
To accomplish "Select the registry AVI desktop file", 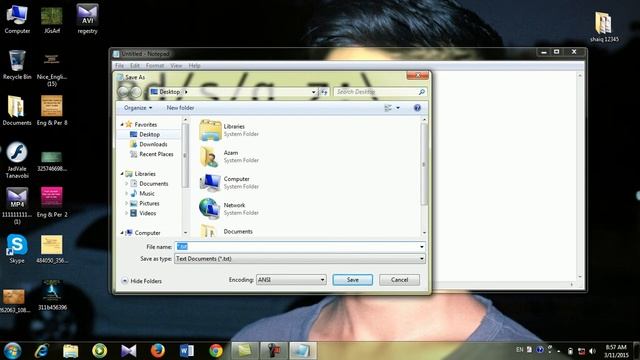I will pos(87,19).
